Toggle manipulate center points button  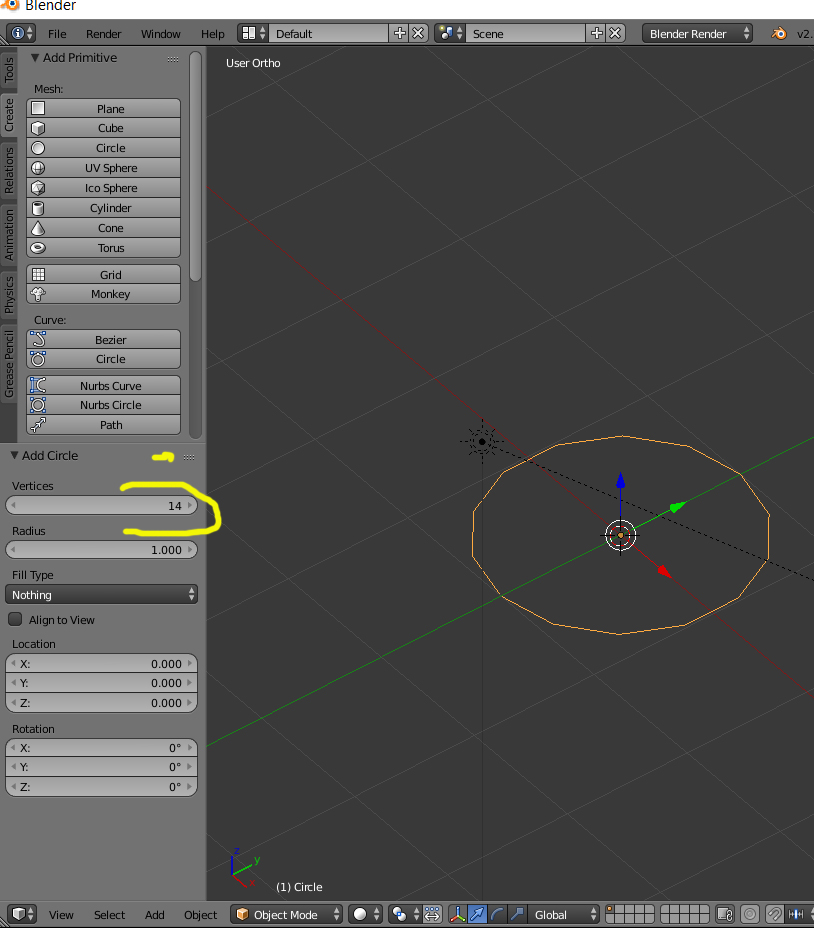(x=432, y=914)
